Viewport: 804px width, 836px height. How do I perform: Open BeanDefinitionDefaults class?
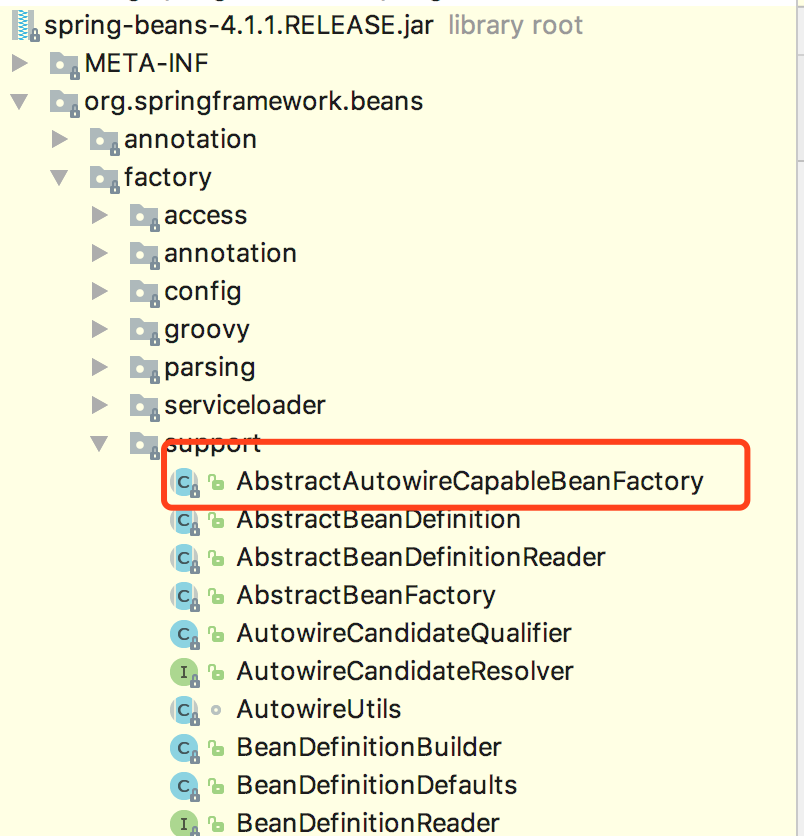[377, 786]
